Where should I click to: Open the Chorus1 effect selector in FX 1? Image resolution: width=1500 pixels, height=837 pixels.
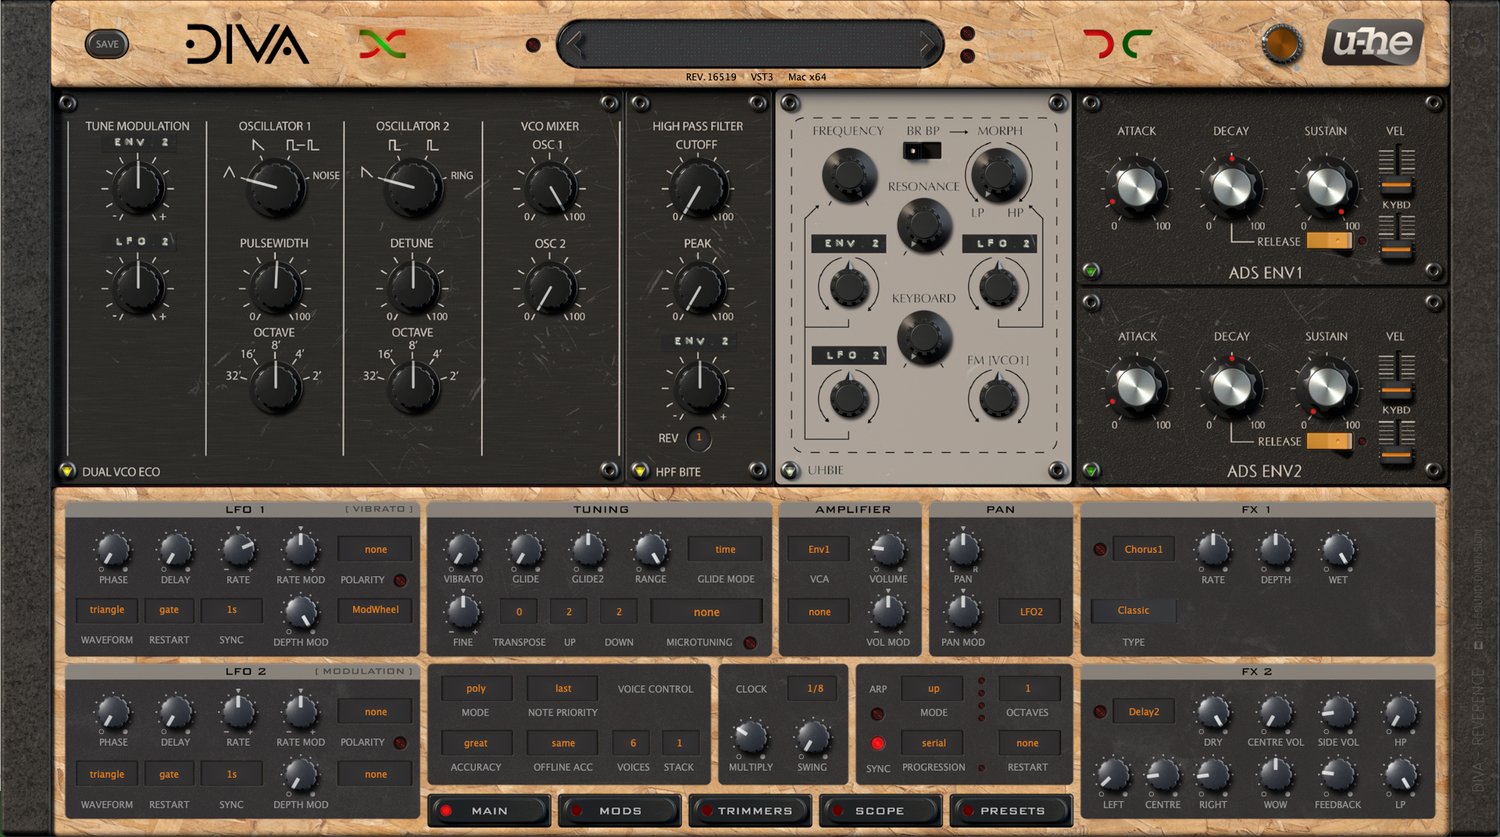point(1143,549)
